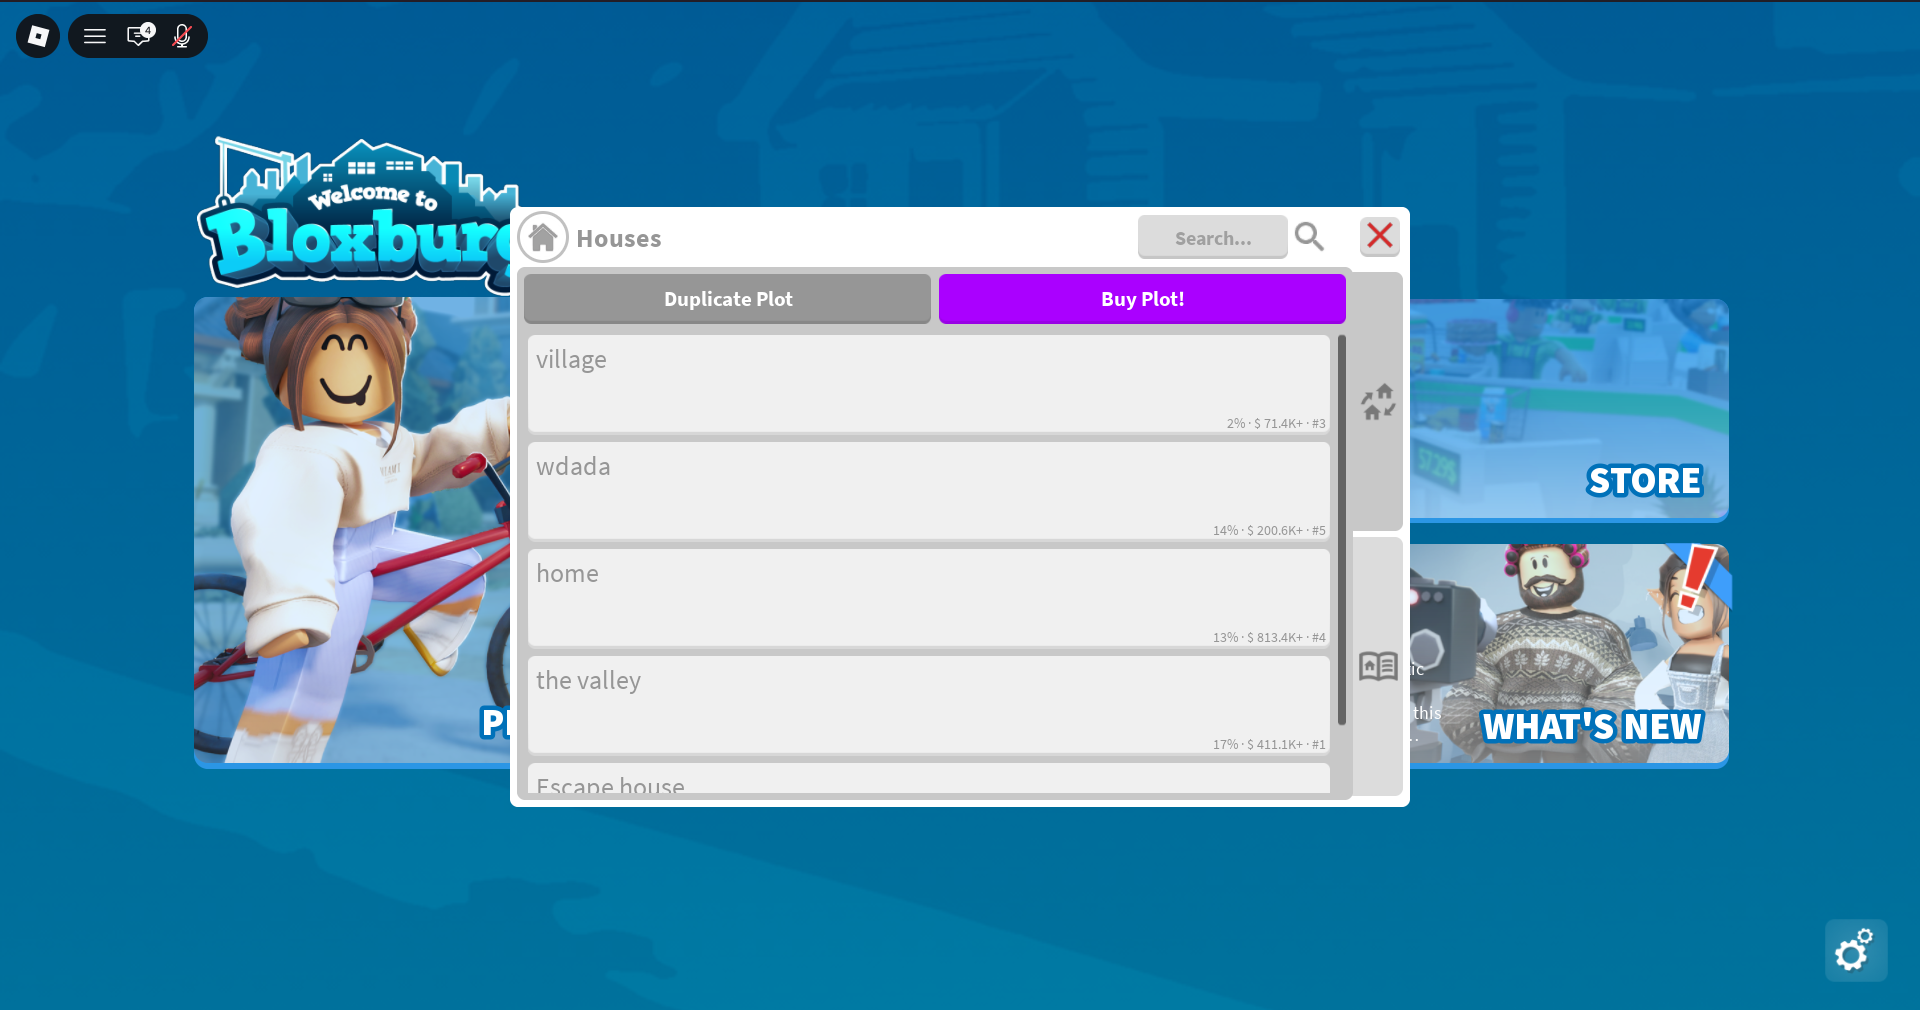Click the purple Buy Plot! button

pos(1142,299)
